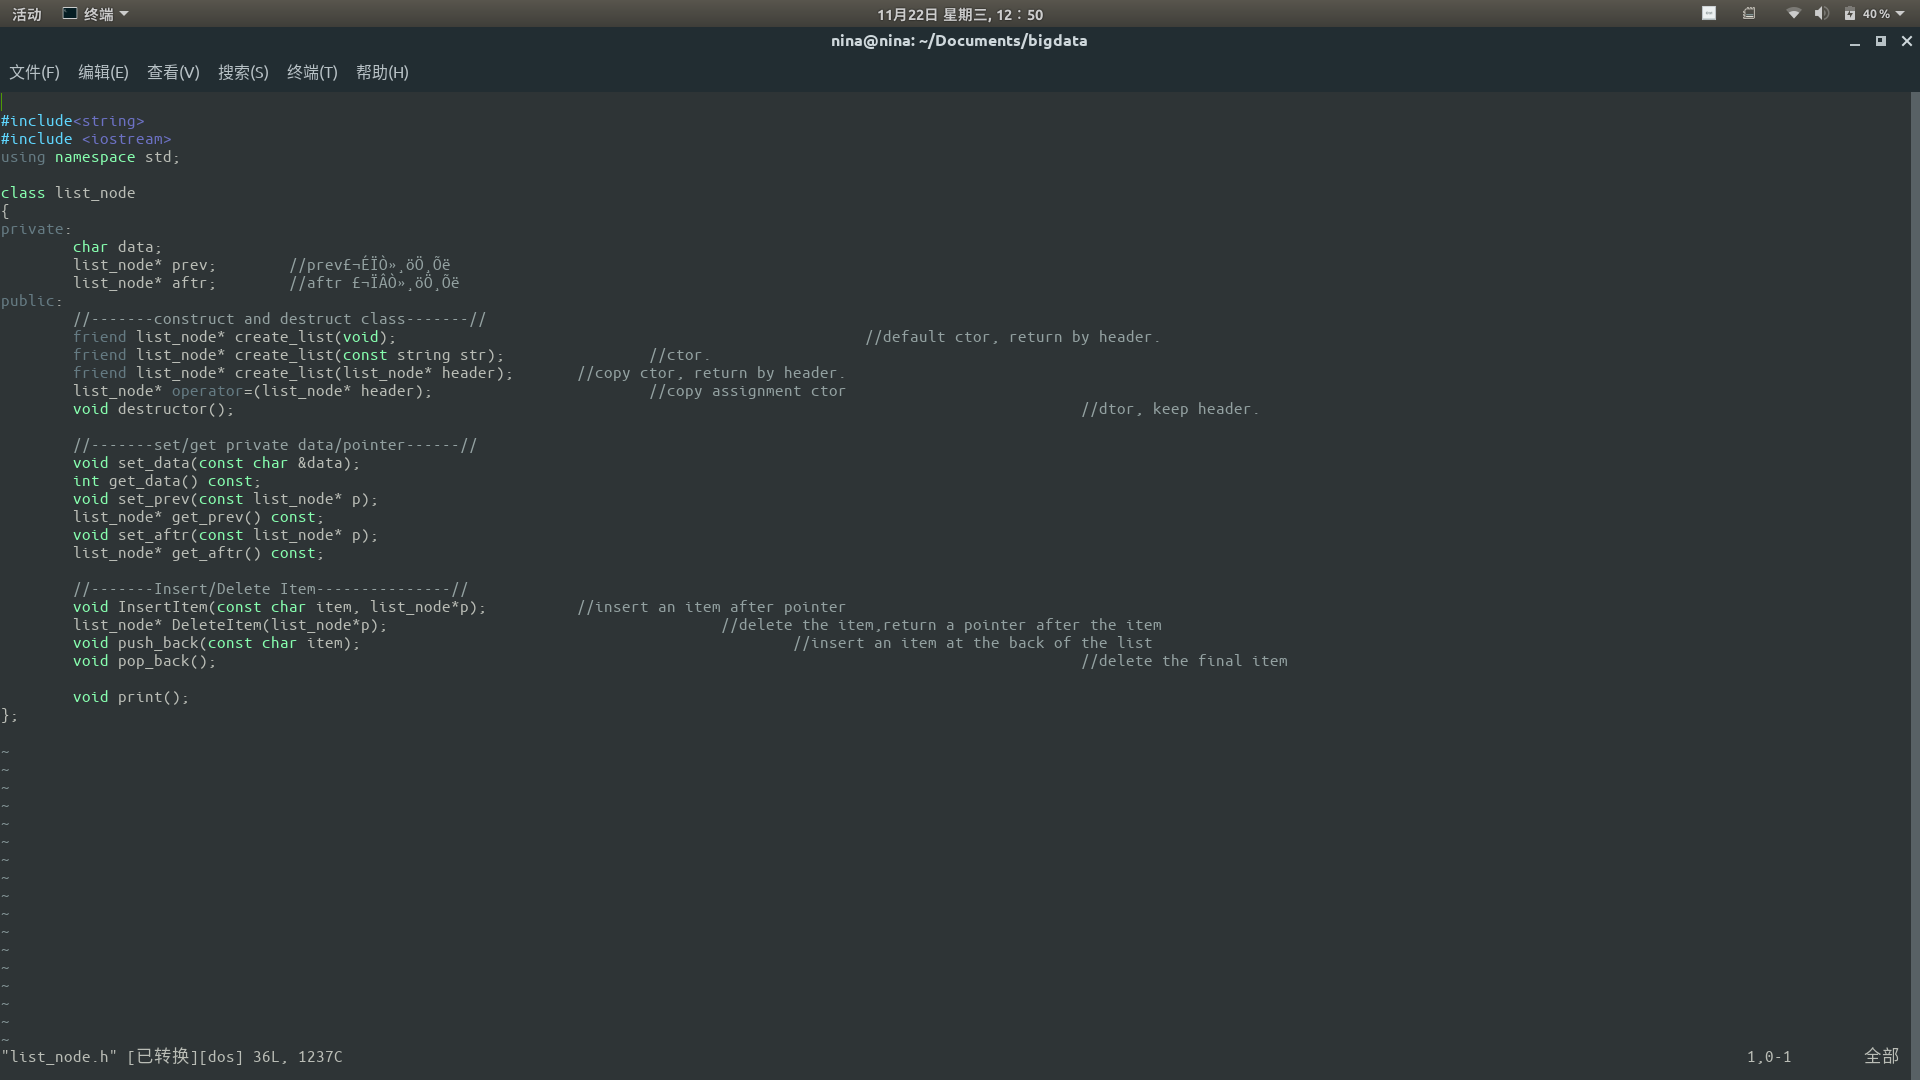Click 'void set_data(const char &data);'
This screenshot has width=1920, height=1080.
216,463
